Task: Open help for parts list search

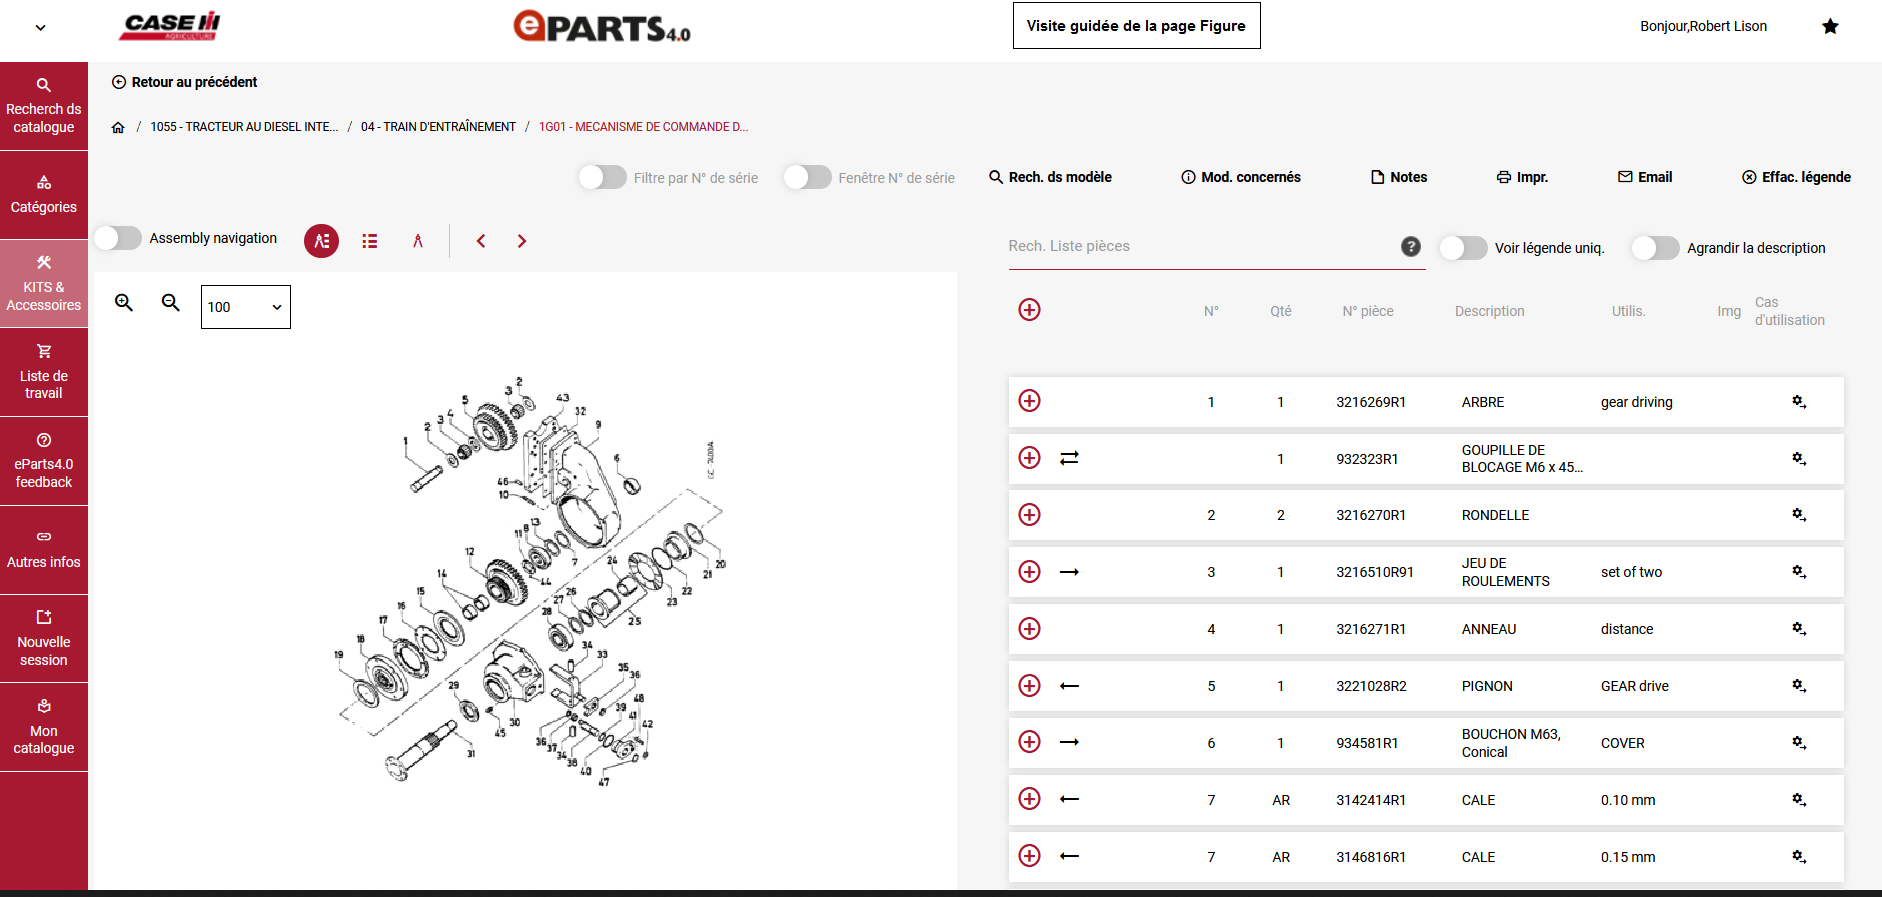Action: [1411, 246]
